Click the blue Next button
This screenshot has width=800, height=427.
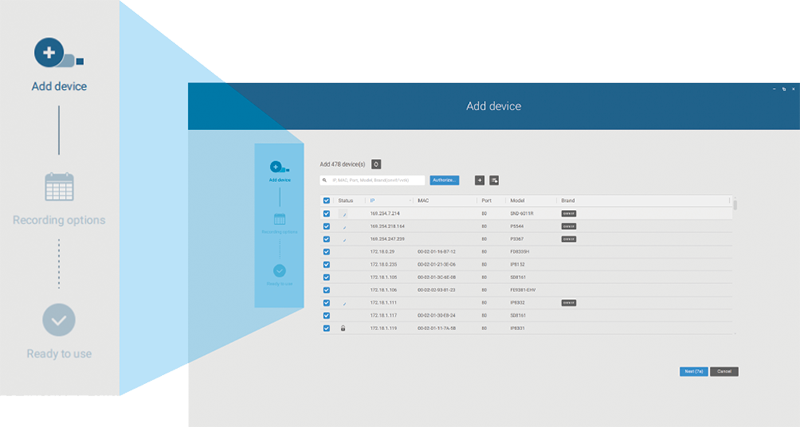(693, 371)
